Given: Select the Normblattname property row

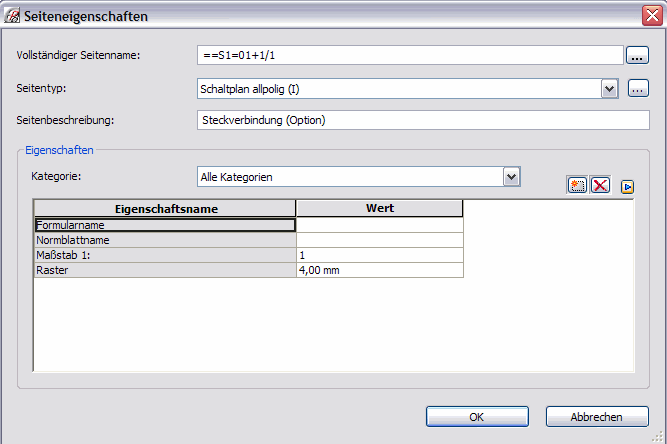Looking at the screenshot, I should pos(249,240).
